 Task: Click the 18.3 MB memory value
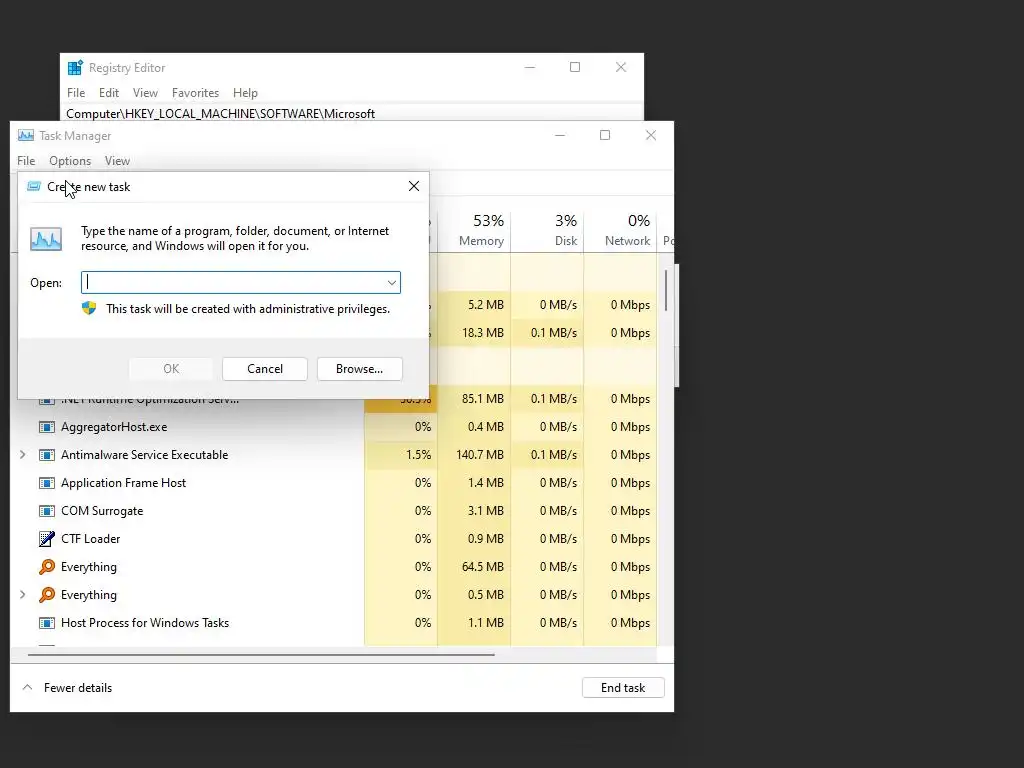[483, 333]
